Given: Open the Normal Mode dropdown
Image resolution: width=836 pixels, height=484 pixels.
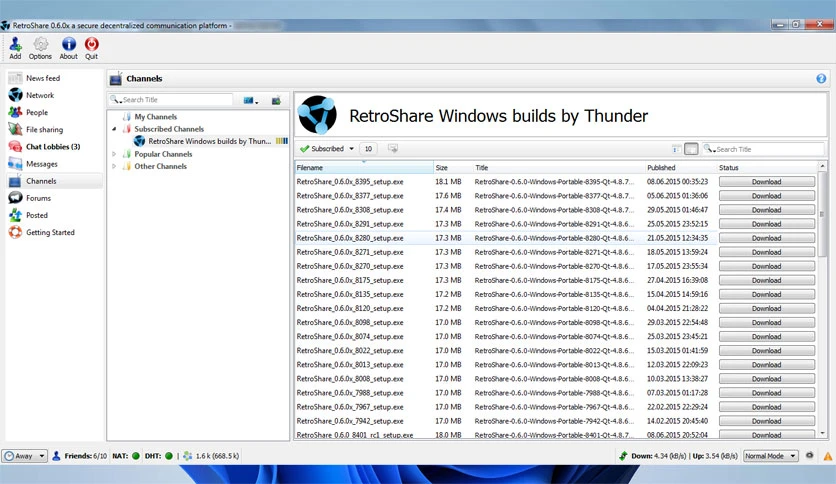Looking at the screenshot, I should [770, 456].
